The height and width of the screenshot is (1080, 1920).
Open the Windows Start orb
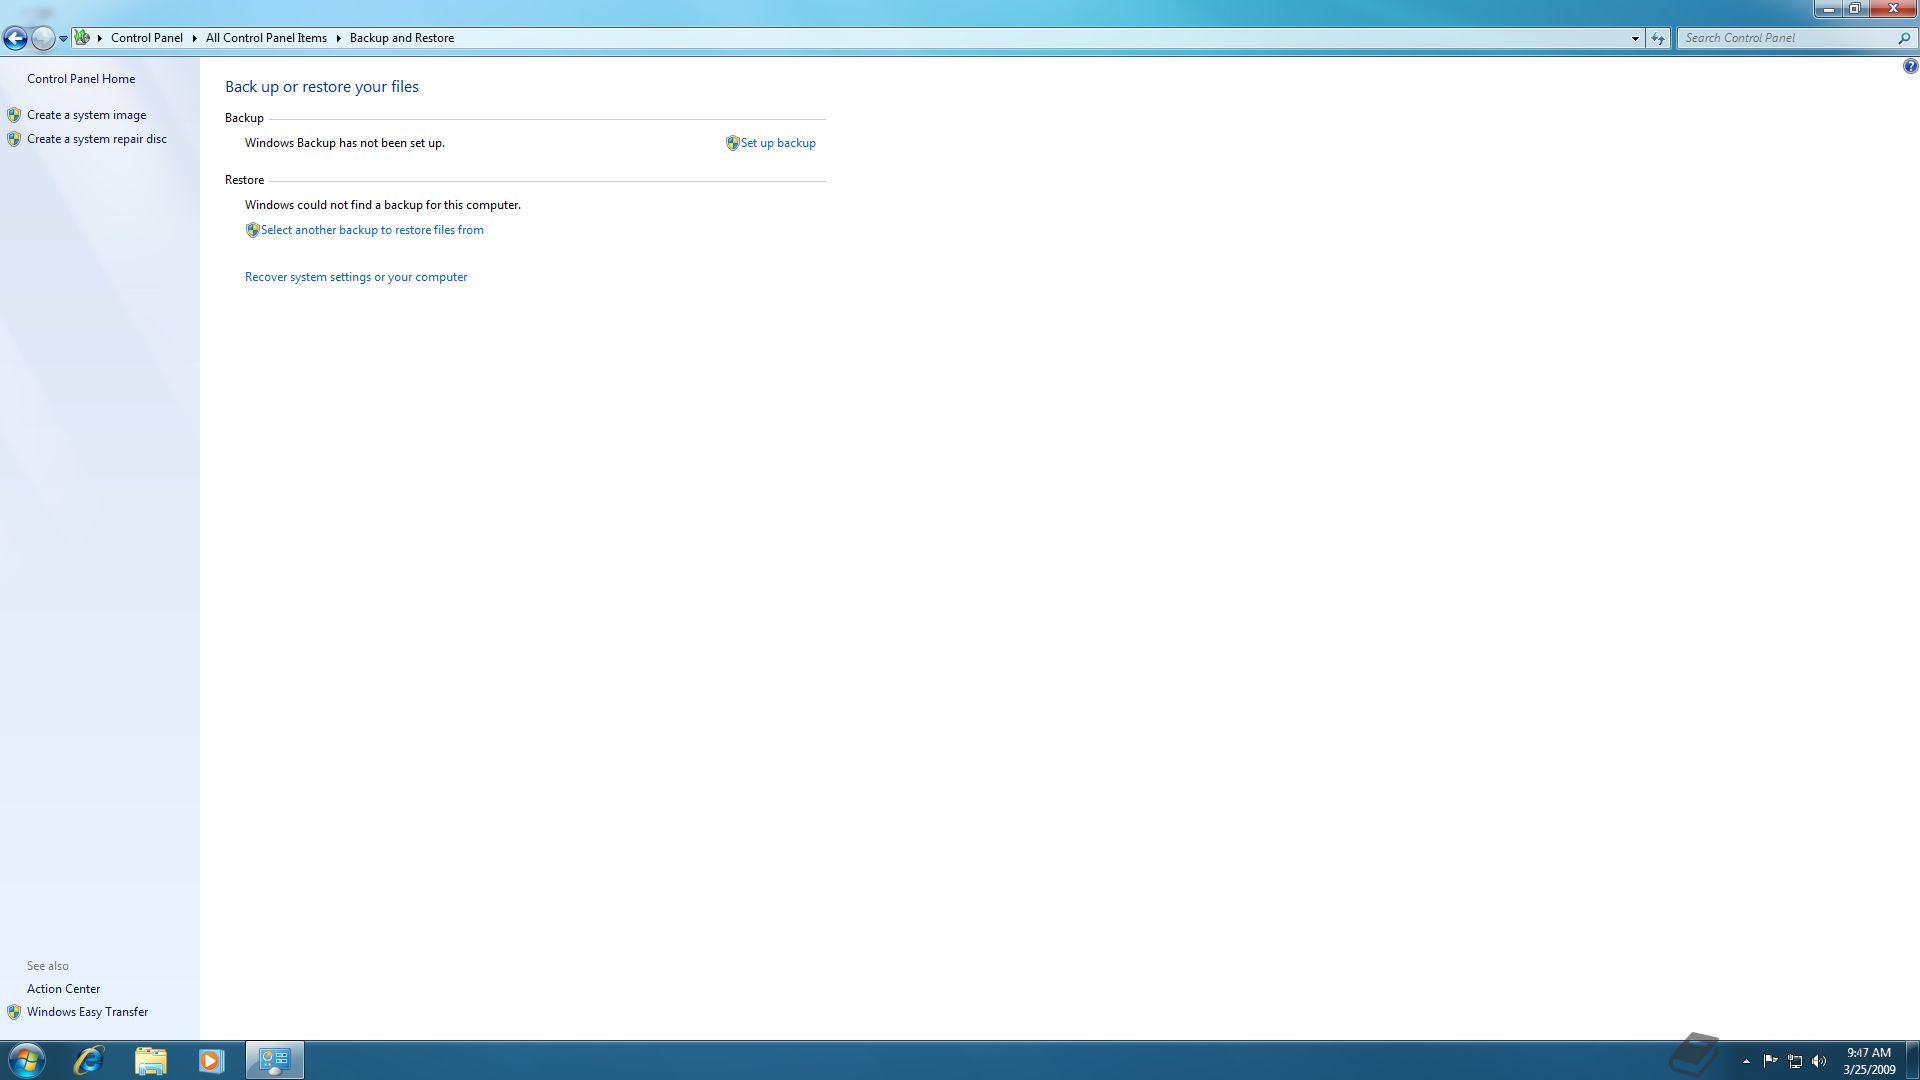pos(26,1060)
